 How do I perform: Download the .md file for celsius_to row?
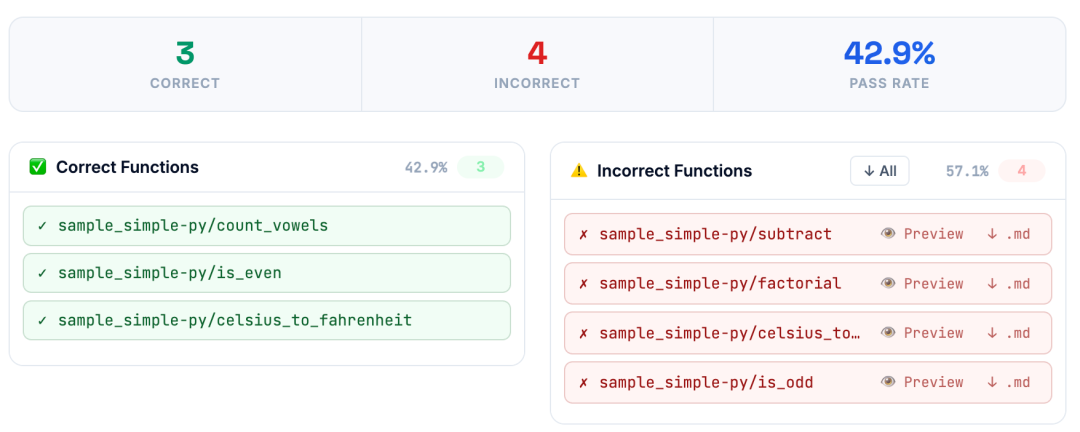click(1008, 333)
